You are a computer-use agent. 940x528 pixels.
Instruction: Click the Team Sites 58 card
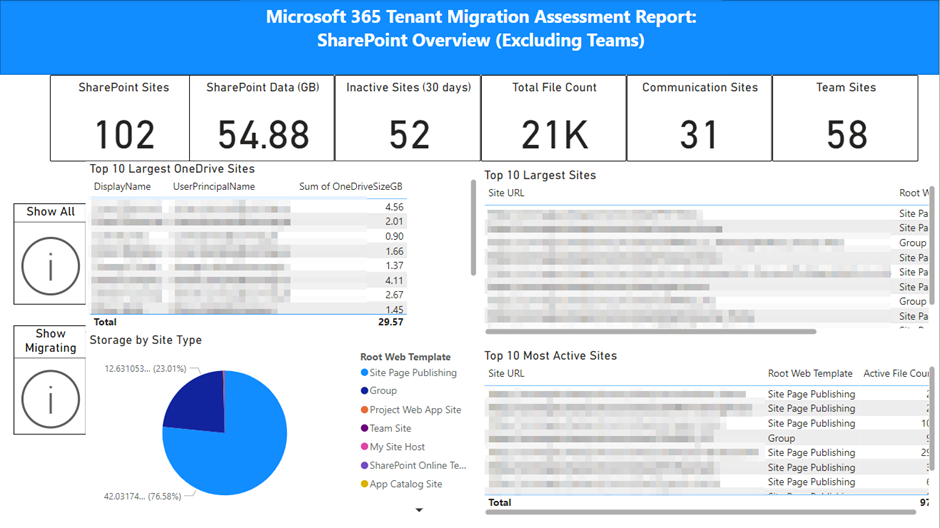845,118
